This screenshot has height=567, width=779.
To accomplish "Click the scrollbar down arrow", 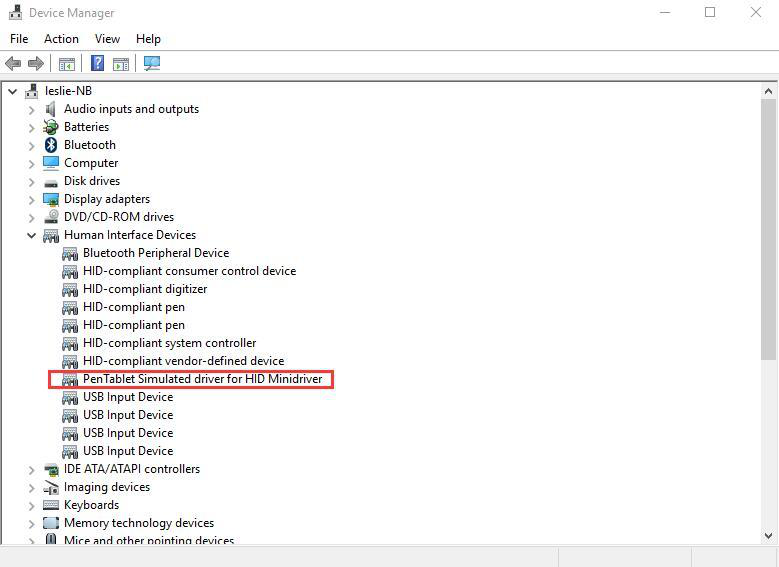I will pos(768,536).
